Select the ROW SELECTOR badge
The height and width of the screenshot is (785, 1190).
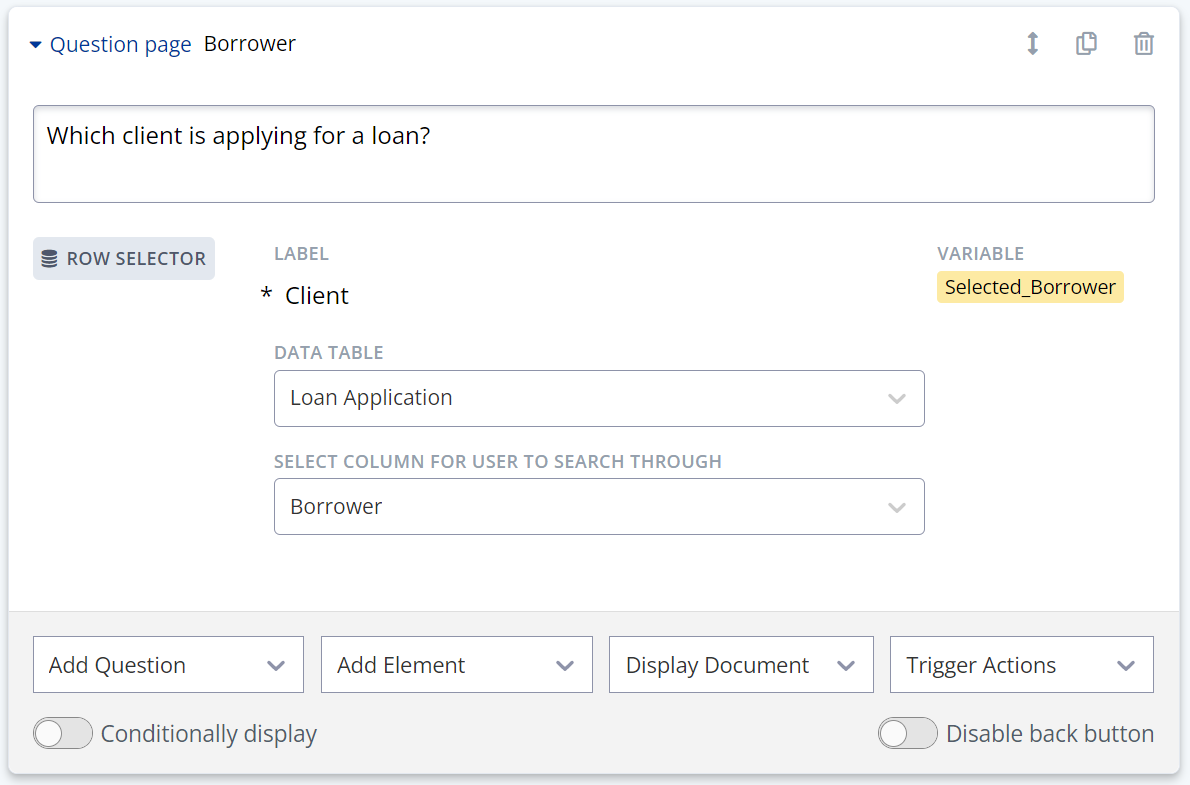(123, 258)
